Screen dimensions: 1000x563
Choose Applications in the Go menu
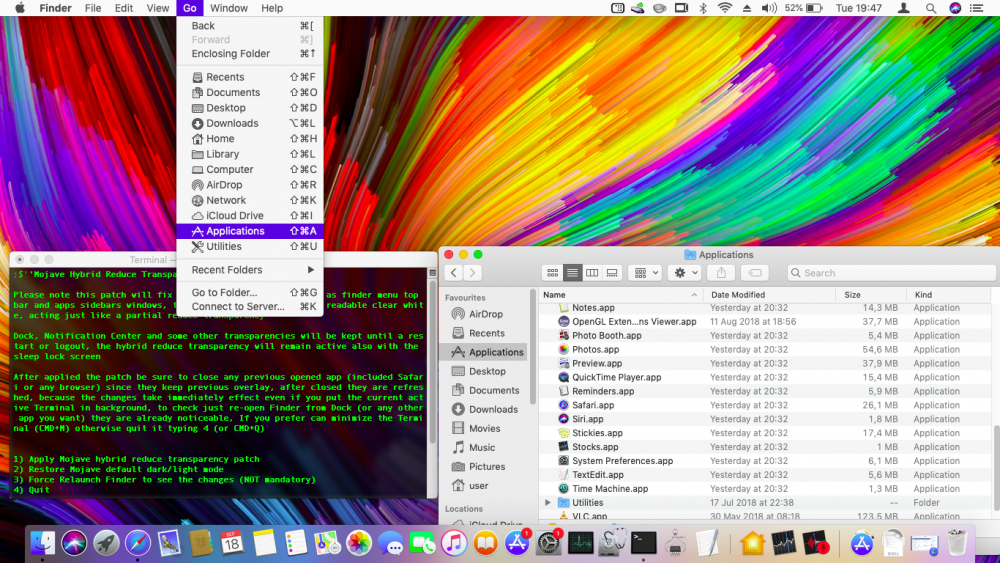250,231
